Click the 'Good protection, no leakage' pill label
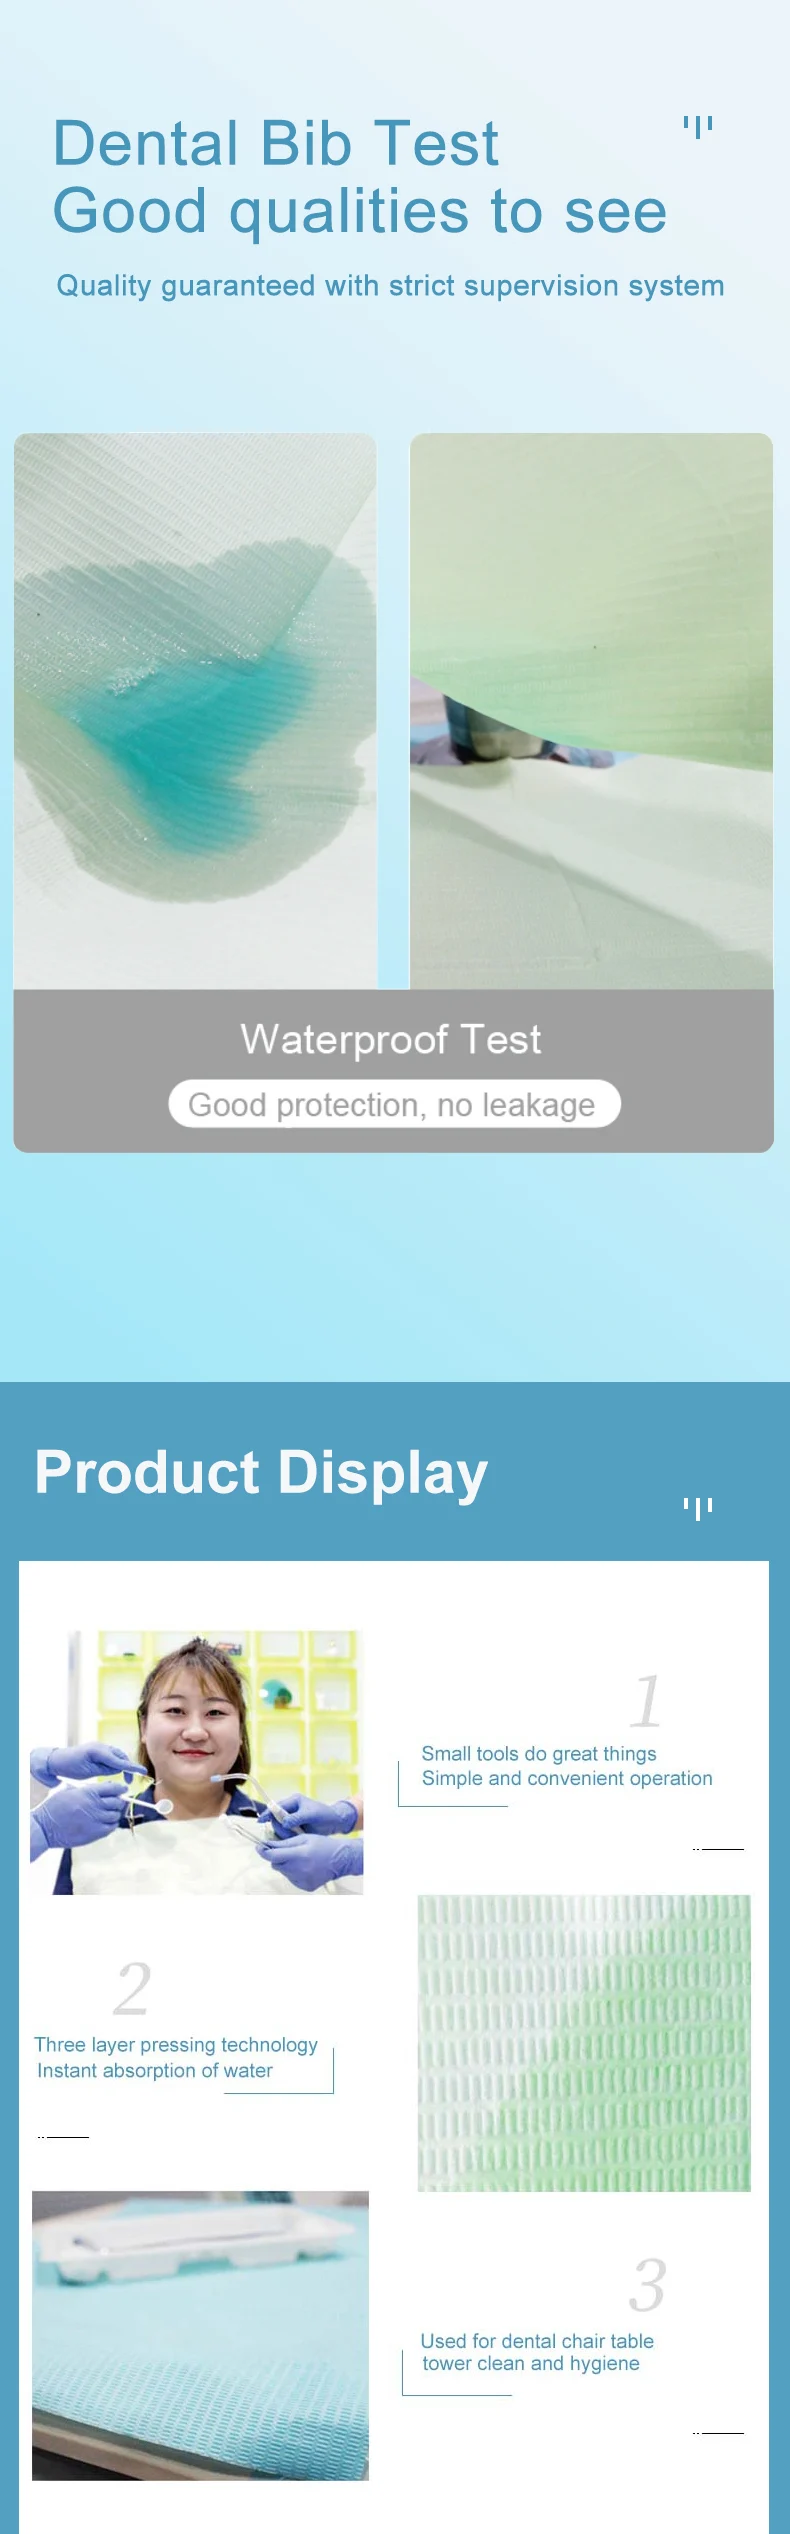Viewport: 790px width, 2534px height. [x=395, y=1104]
